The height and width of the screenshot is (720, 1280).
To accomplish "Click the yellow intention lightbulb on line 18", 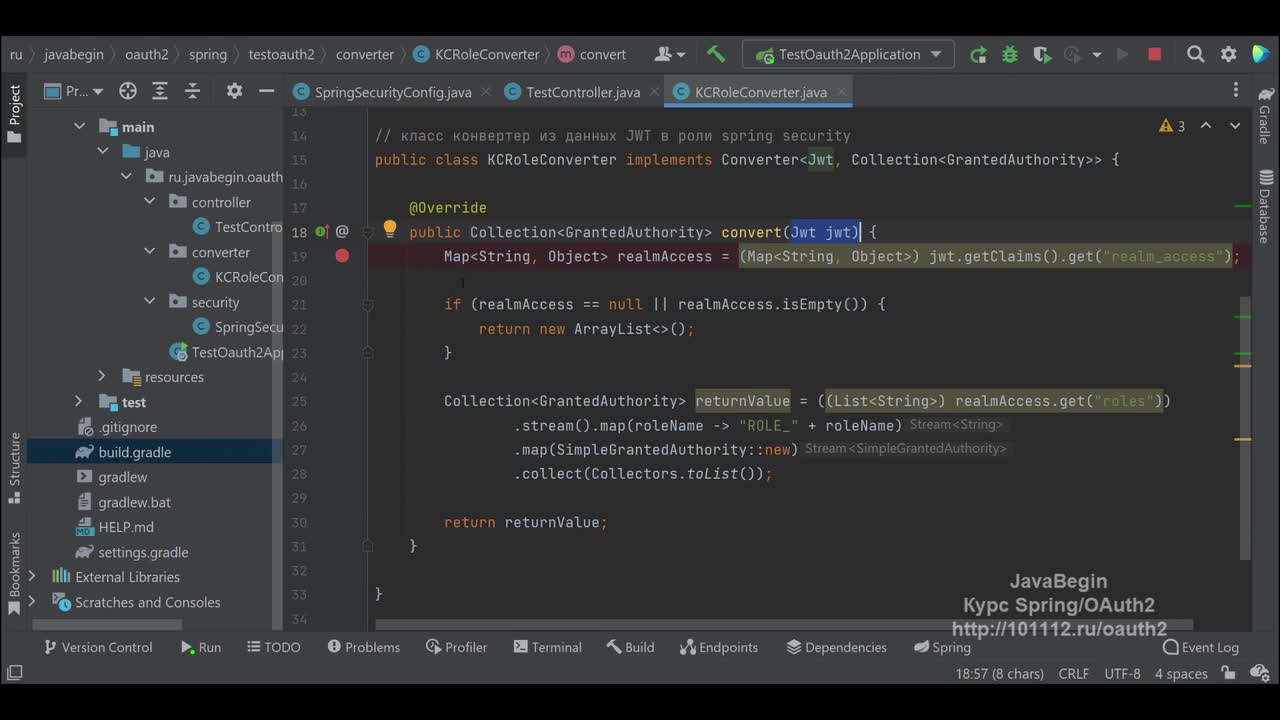I will pyautogui.click(x=390, y=230).
